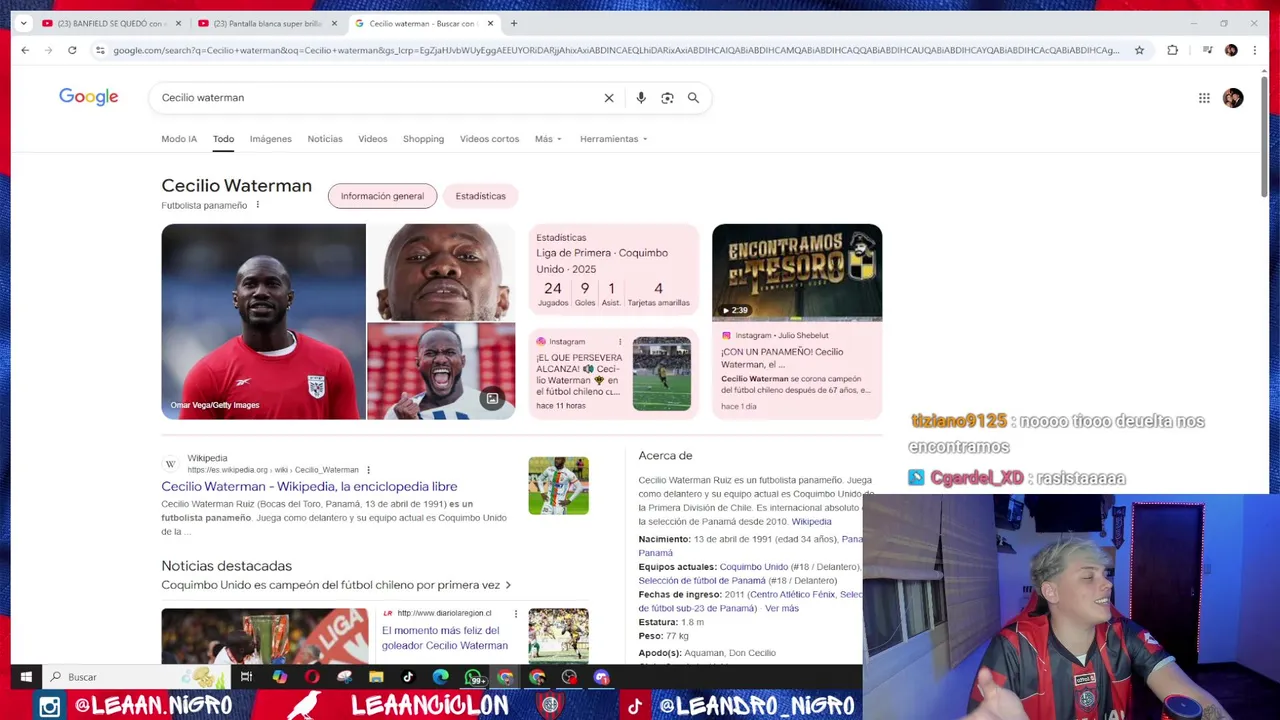1280x720 pixels.
Task: Open Instagram post pitch thumbnail
Action: click(661, 374)
